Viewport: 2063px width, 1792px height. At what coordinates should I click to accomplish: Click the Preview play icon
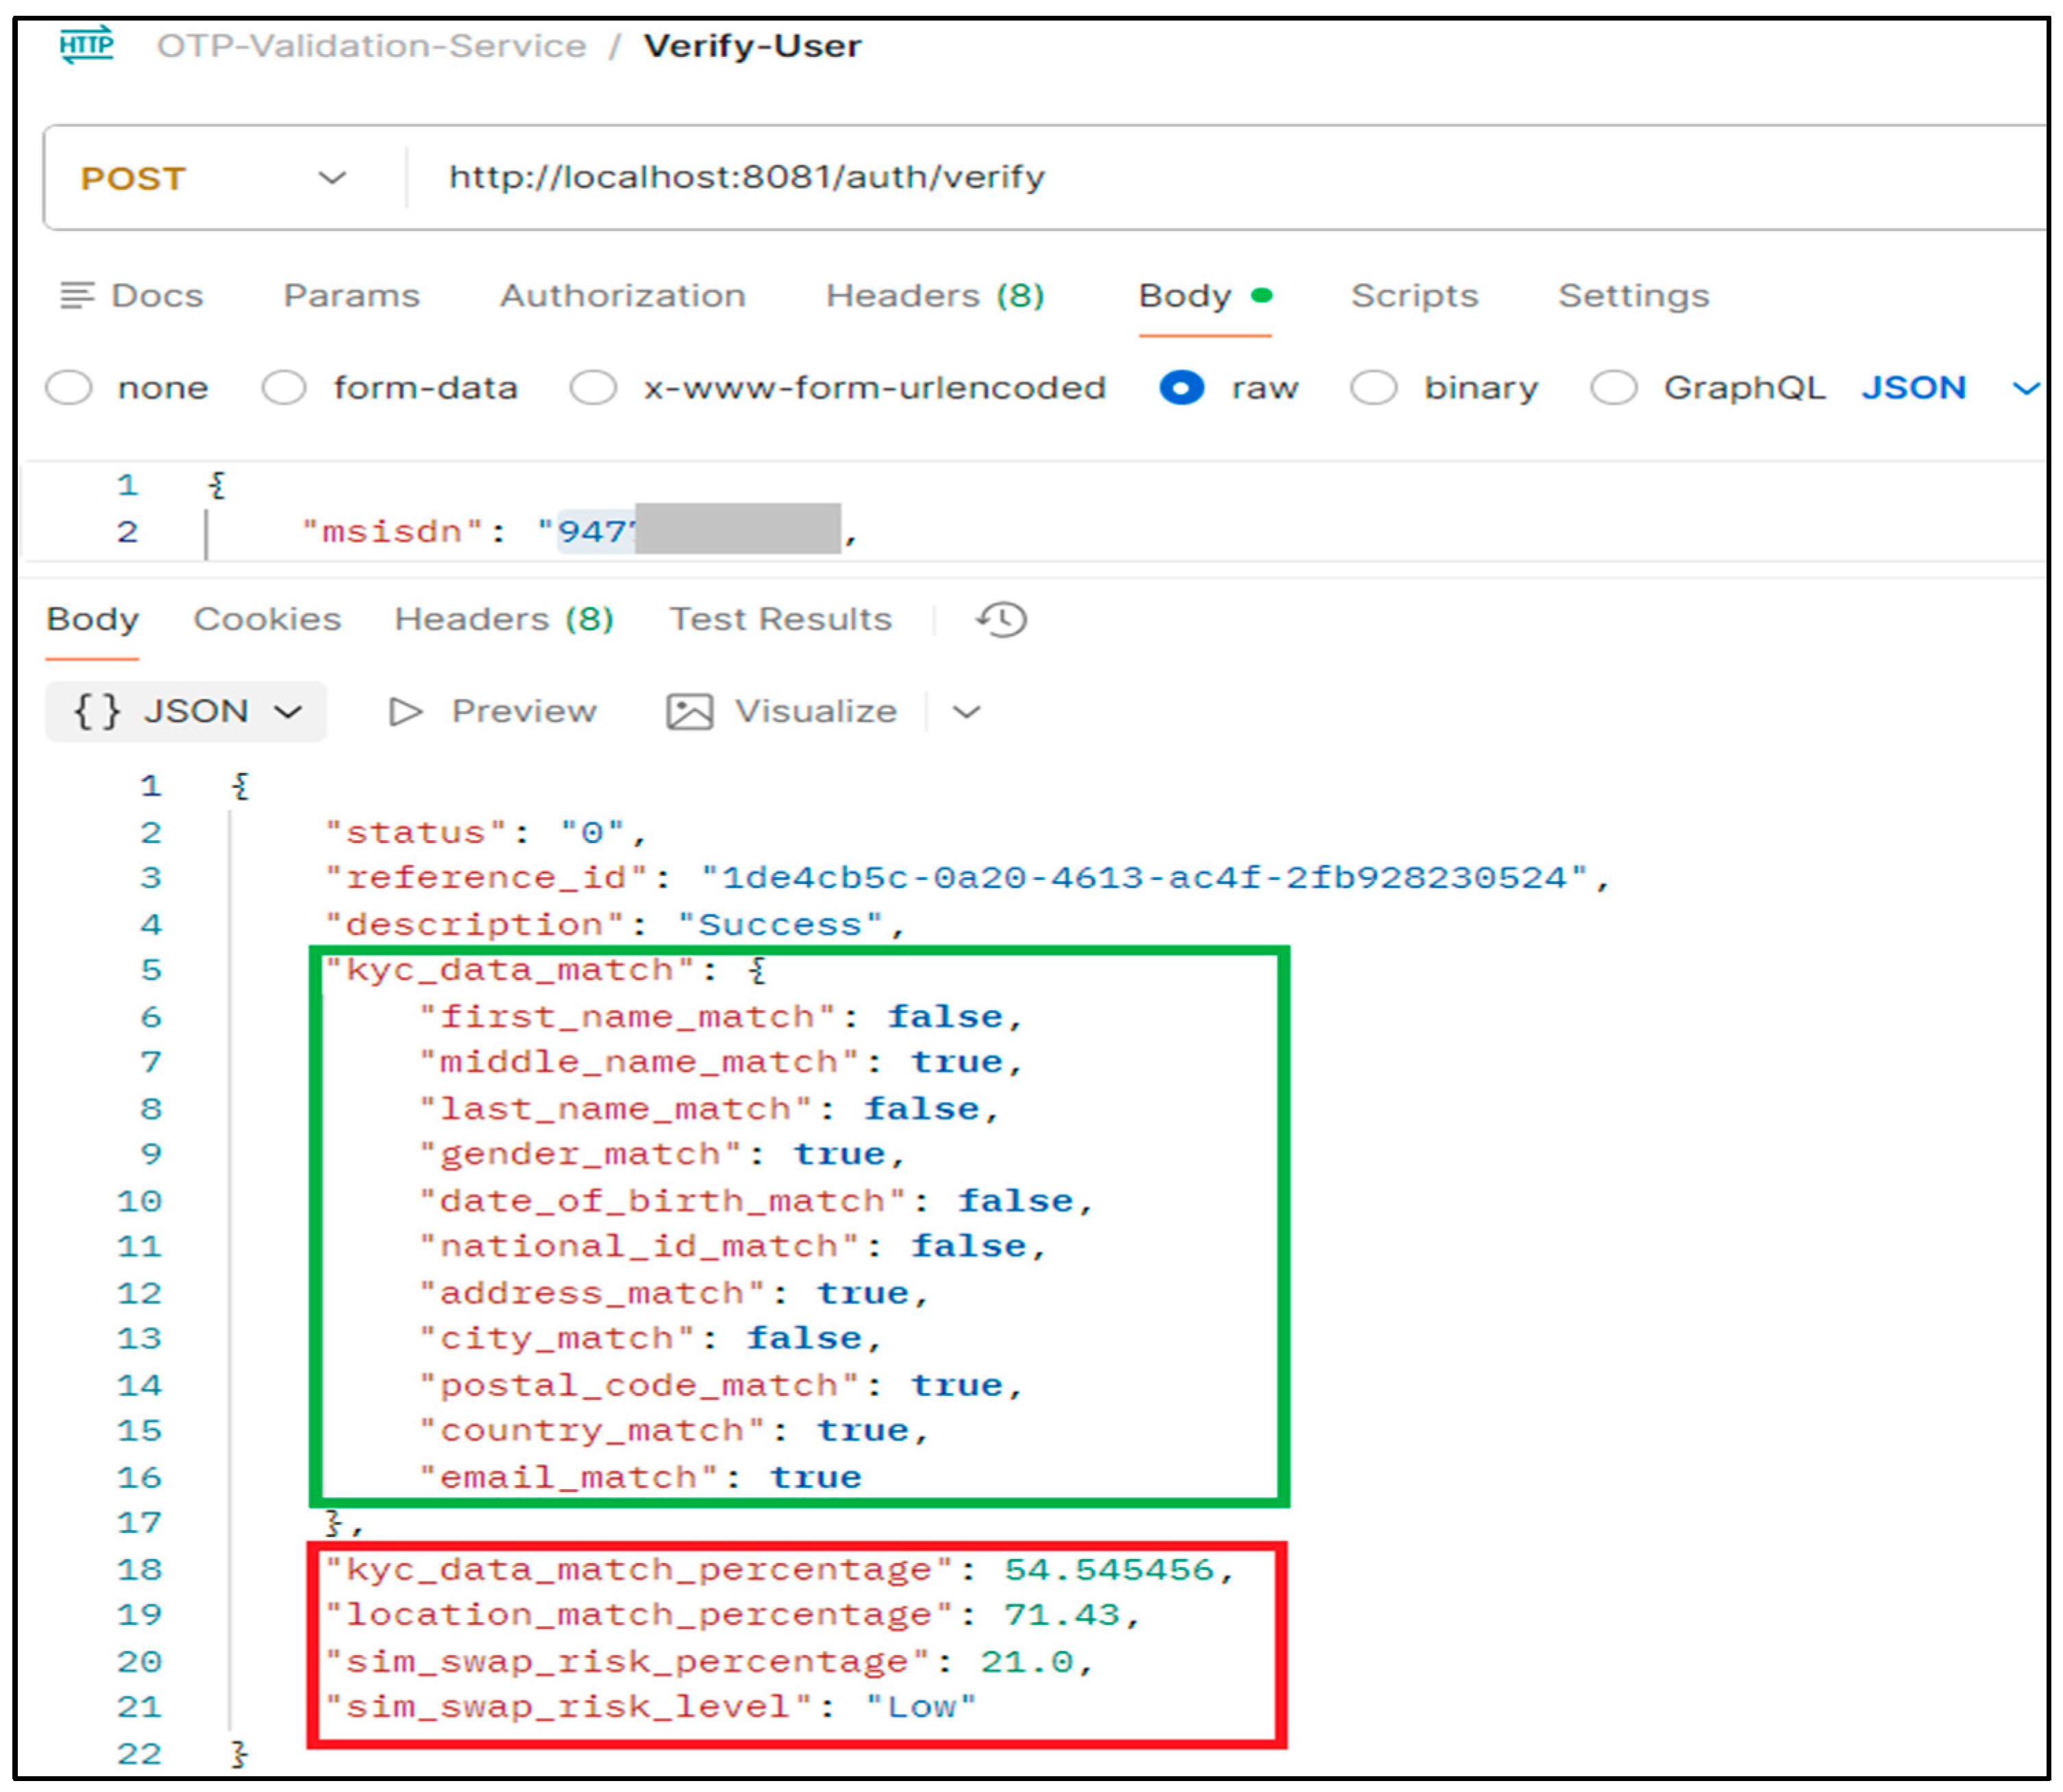click(x=405, y=711)
